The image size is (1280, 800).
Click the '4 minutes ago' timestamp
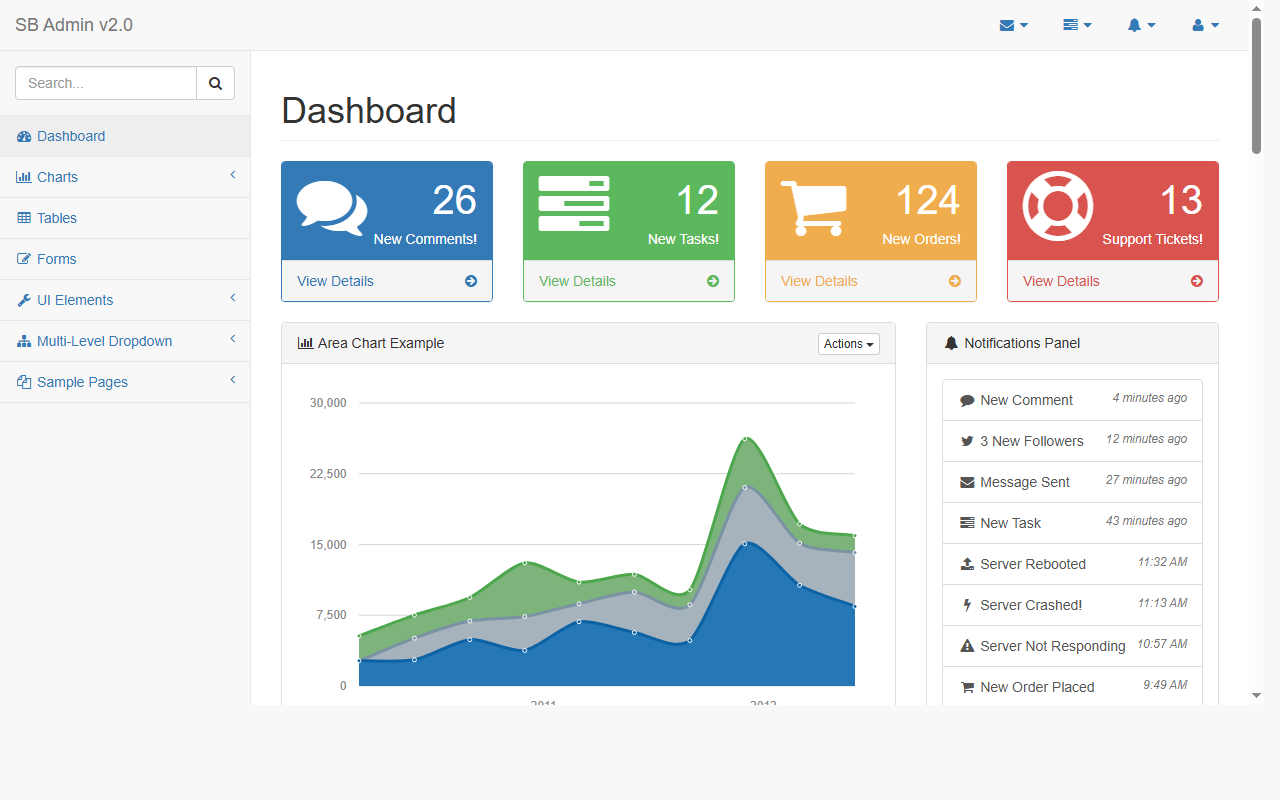[1150, 398]
